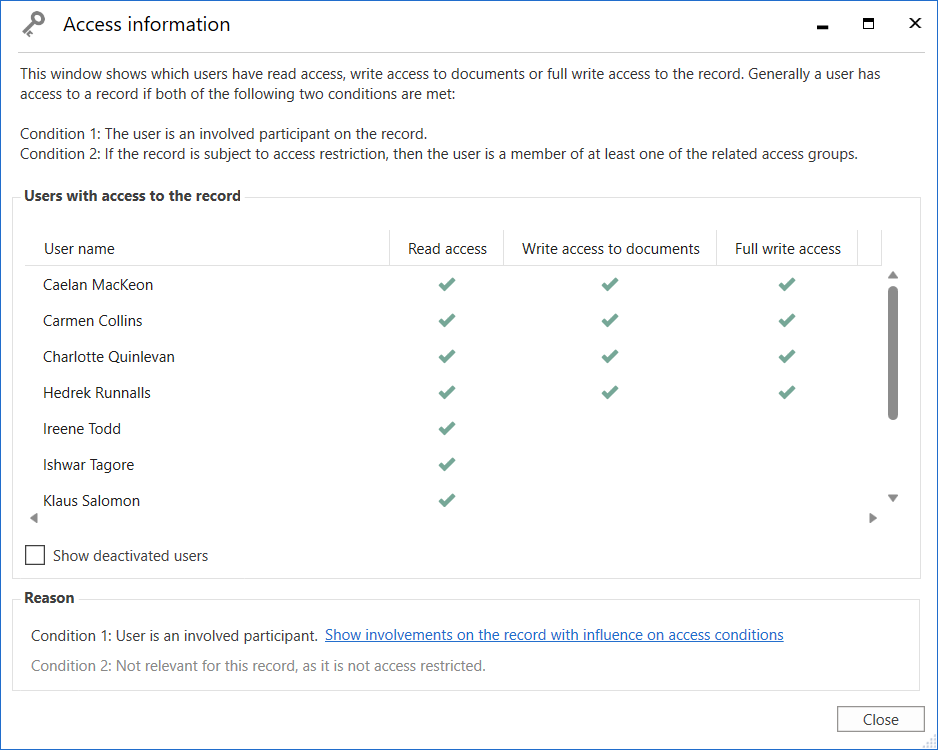Enable Show deactivated users checkbox
The image size is (938, 750).
[35, 555]
